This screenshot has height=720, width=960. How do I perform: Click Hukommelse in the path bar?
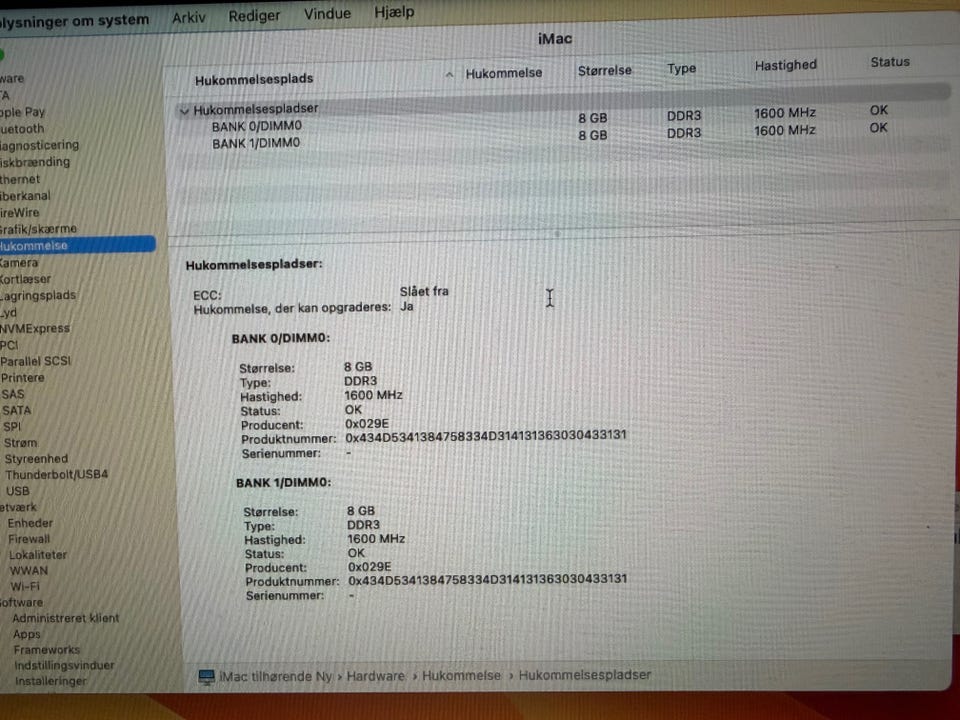click(461, 675)
